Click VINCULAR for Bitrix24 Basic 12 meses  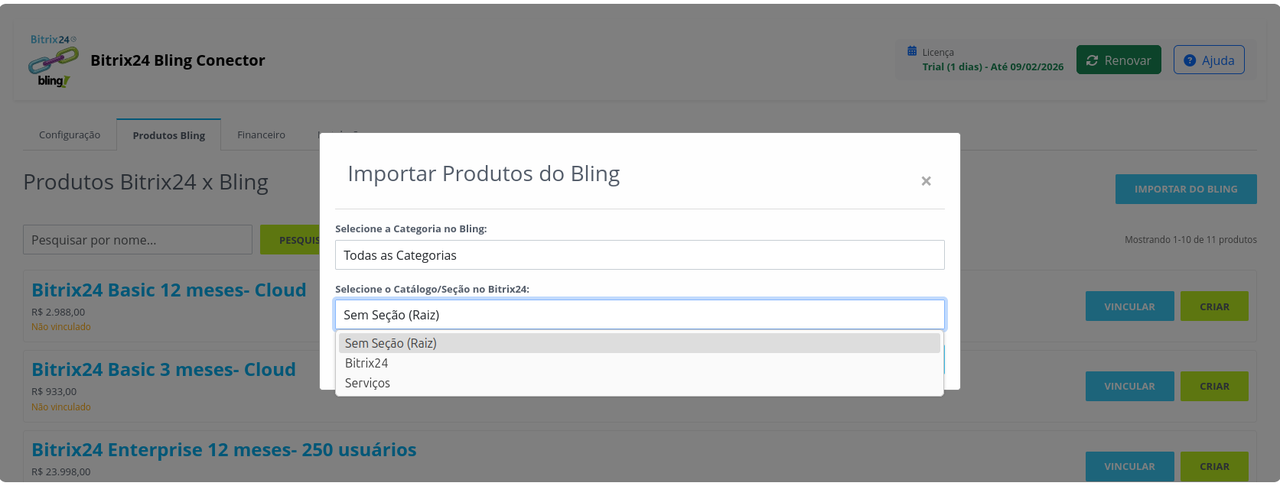point(1129,307)
